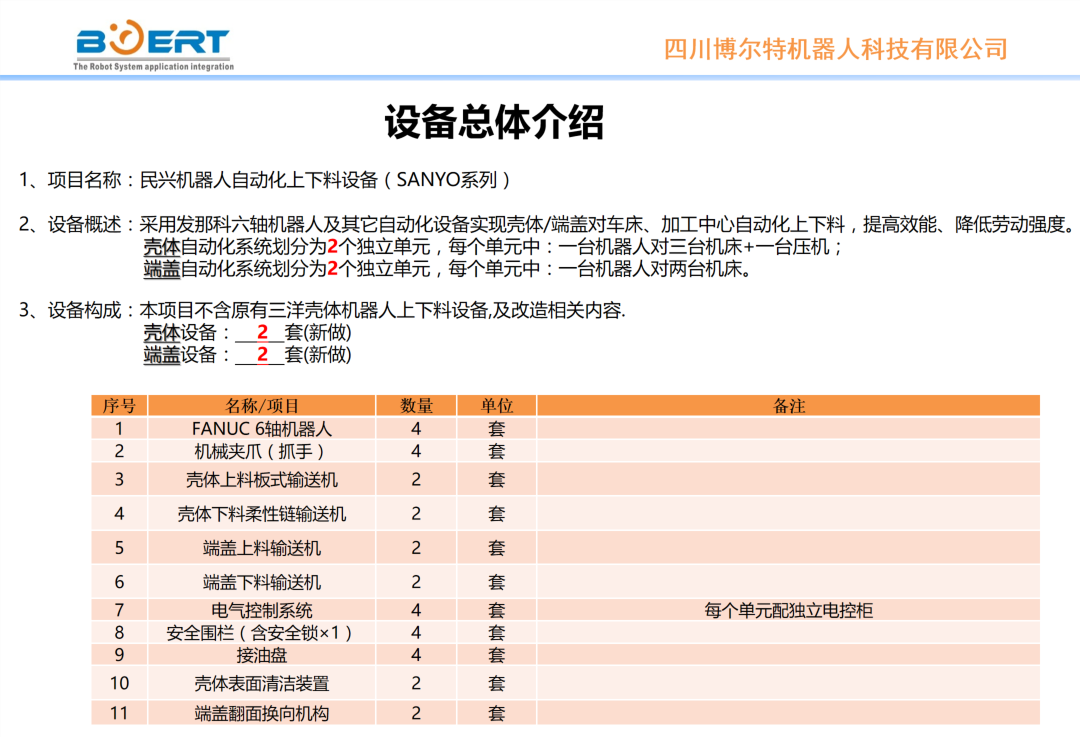Click quantity 2 in 壳体上料板式输送机 row
The height and width of the screenshot is (737, 1080).
pyautogui.click(x=416, y=479)
